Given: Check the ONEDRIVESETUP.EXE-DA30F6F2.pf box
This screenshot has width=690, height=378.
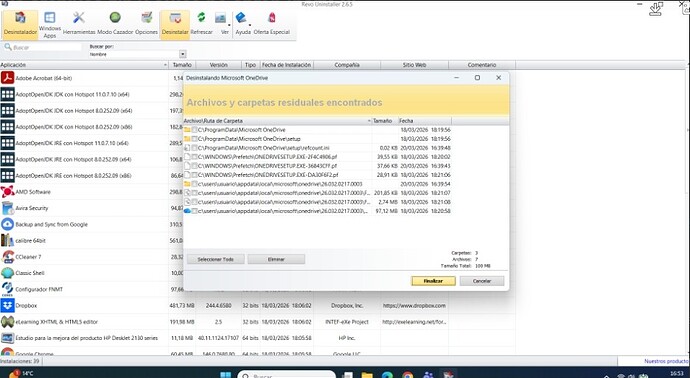Looking at the screenshot, I should [194, 175].
